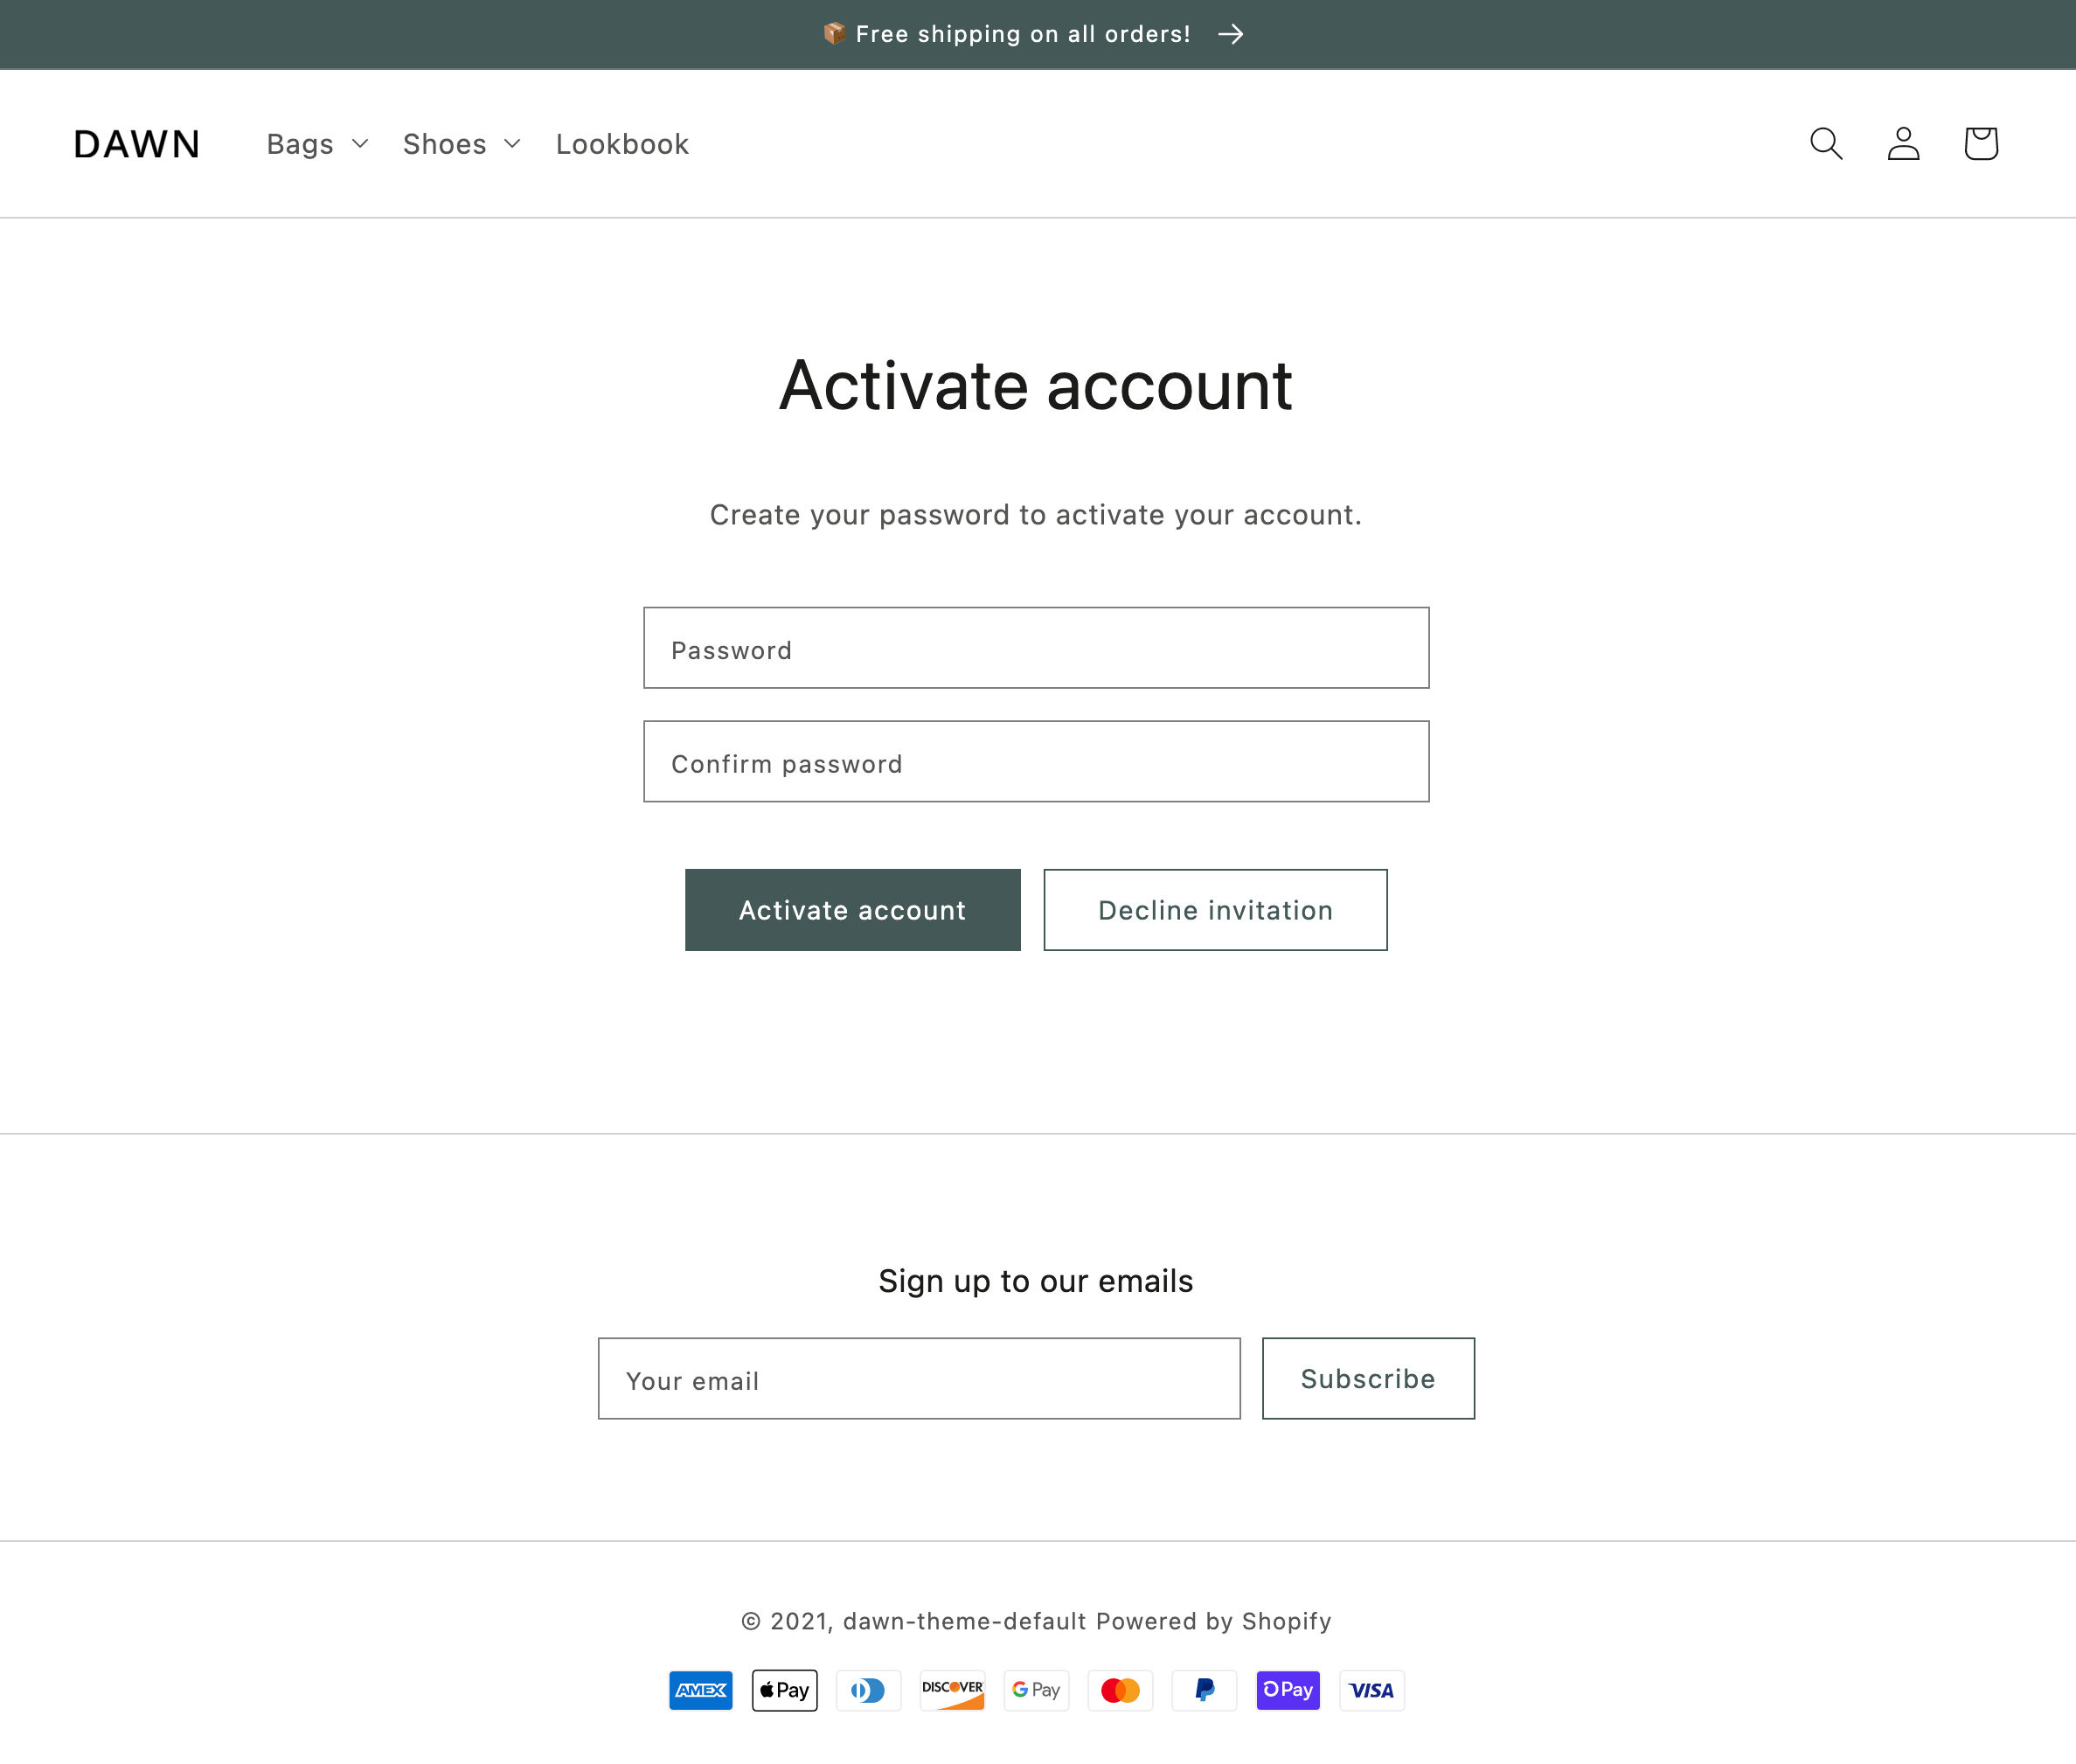Click the Shop Pay payment icon

tap(1288, 1690)
